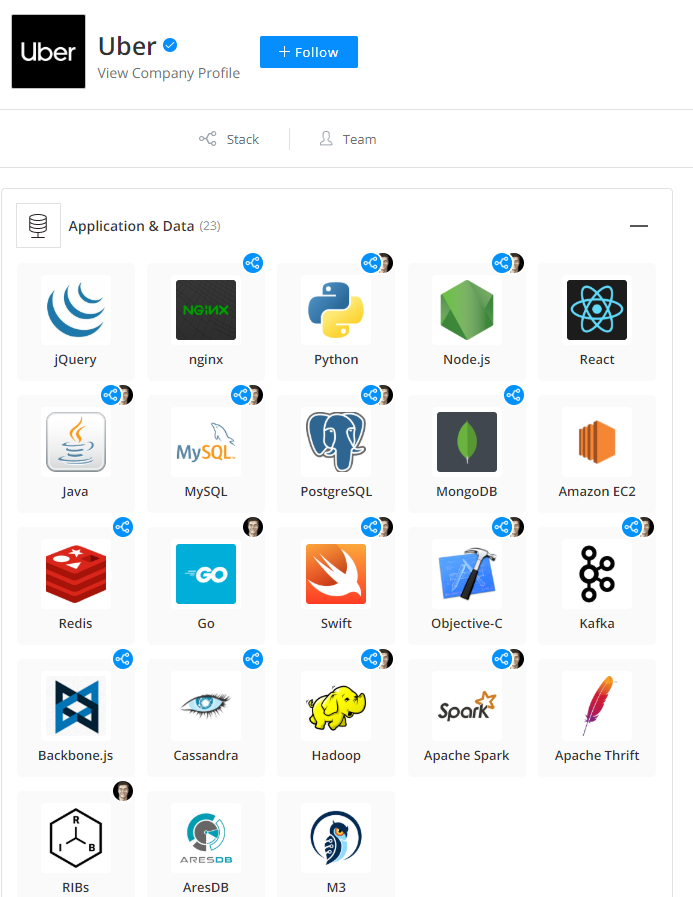
Task: Click the PostgreSQL label text
Action: 336,491
